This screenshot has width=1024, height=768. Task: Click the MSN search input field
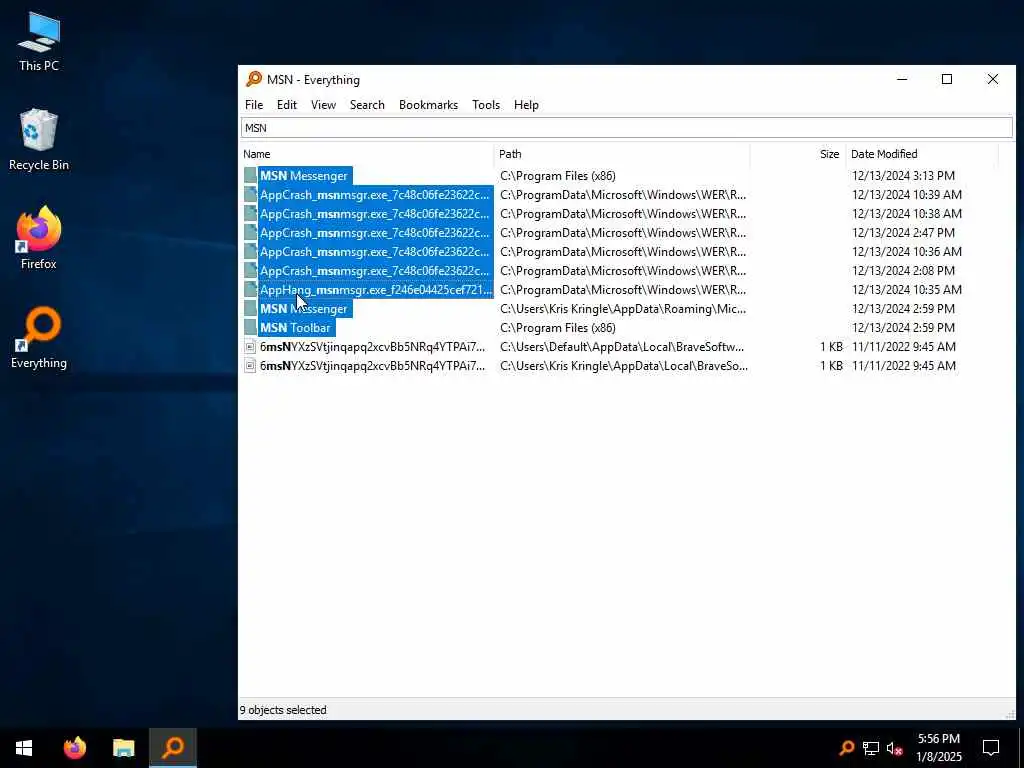pyautogui.click(x=626, y=128)
